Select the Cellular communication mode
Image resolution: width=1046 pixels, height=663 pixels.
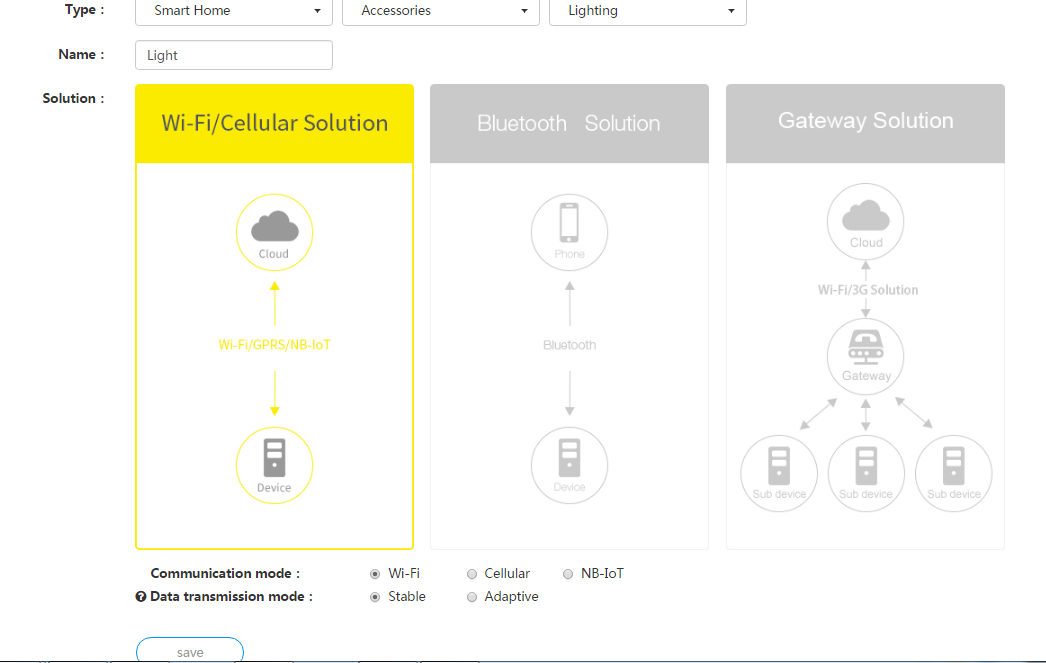coord(472,574)
